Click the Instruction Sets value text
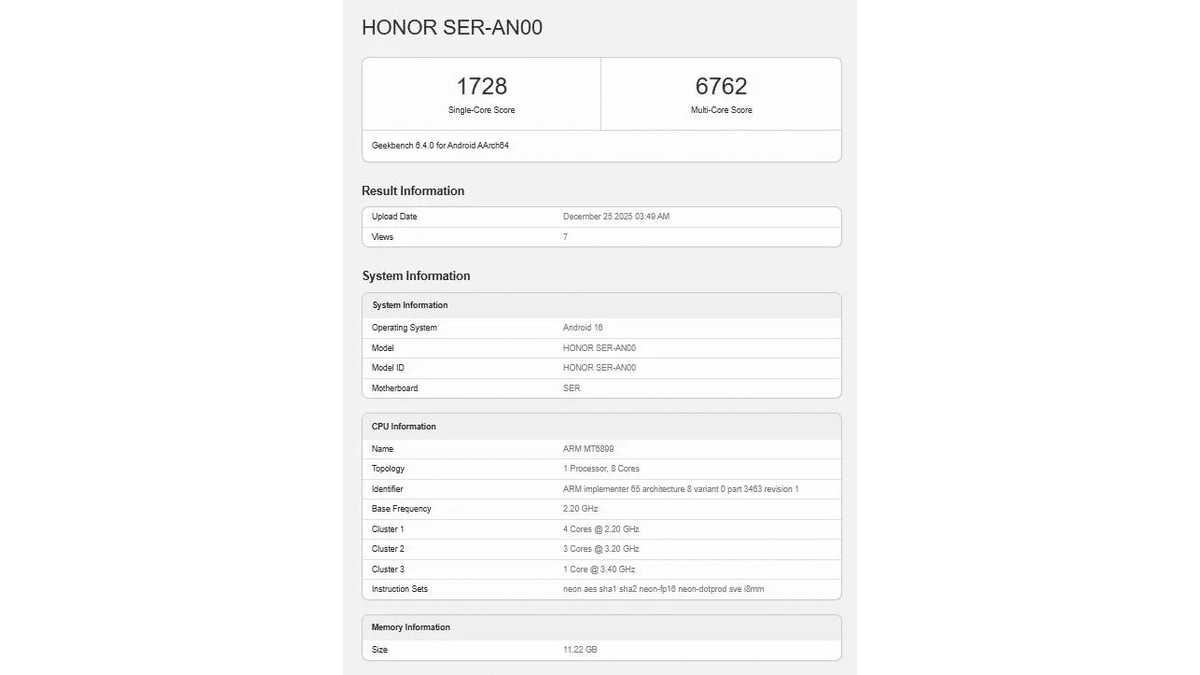Image resolution: width=1200 pixels, height=675 pixels. click(663, 589)
